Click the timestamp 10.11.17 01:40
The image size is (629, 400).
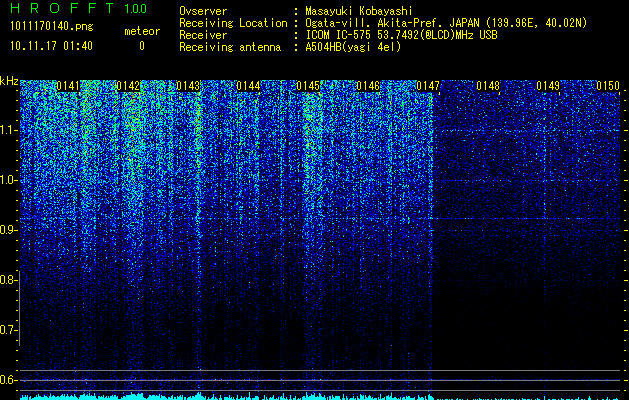pos(51,46)
